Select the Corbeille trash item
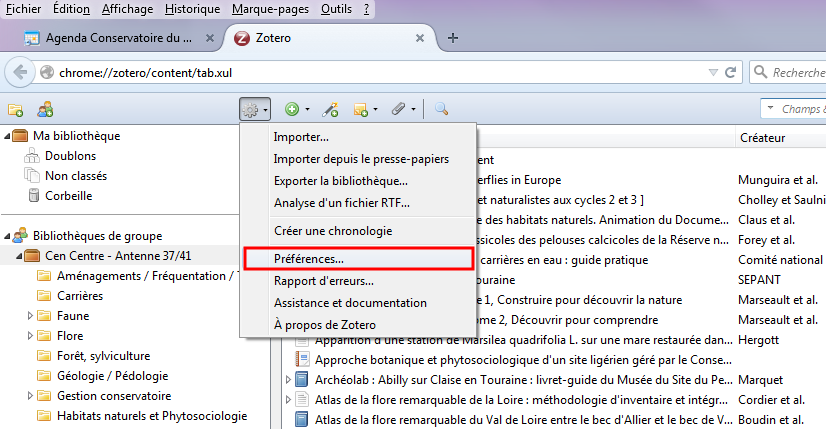The height and width of the screenshot is (429, 826). (x=67, y=195)
